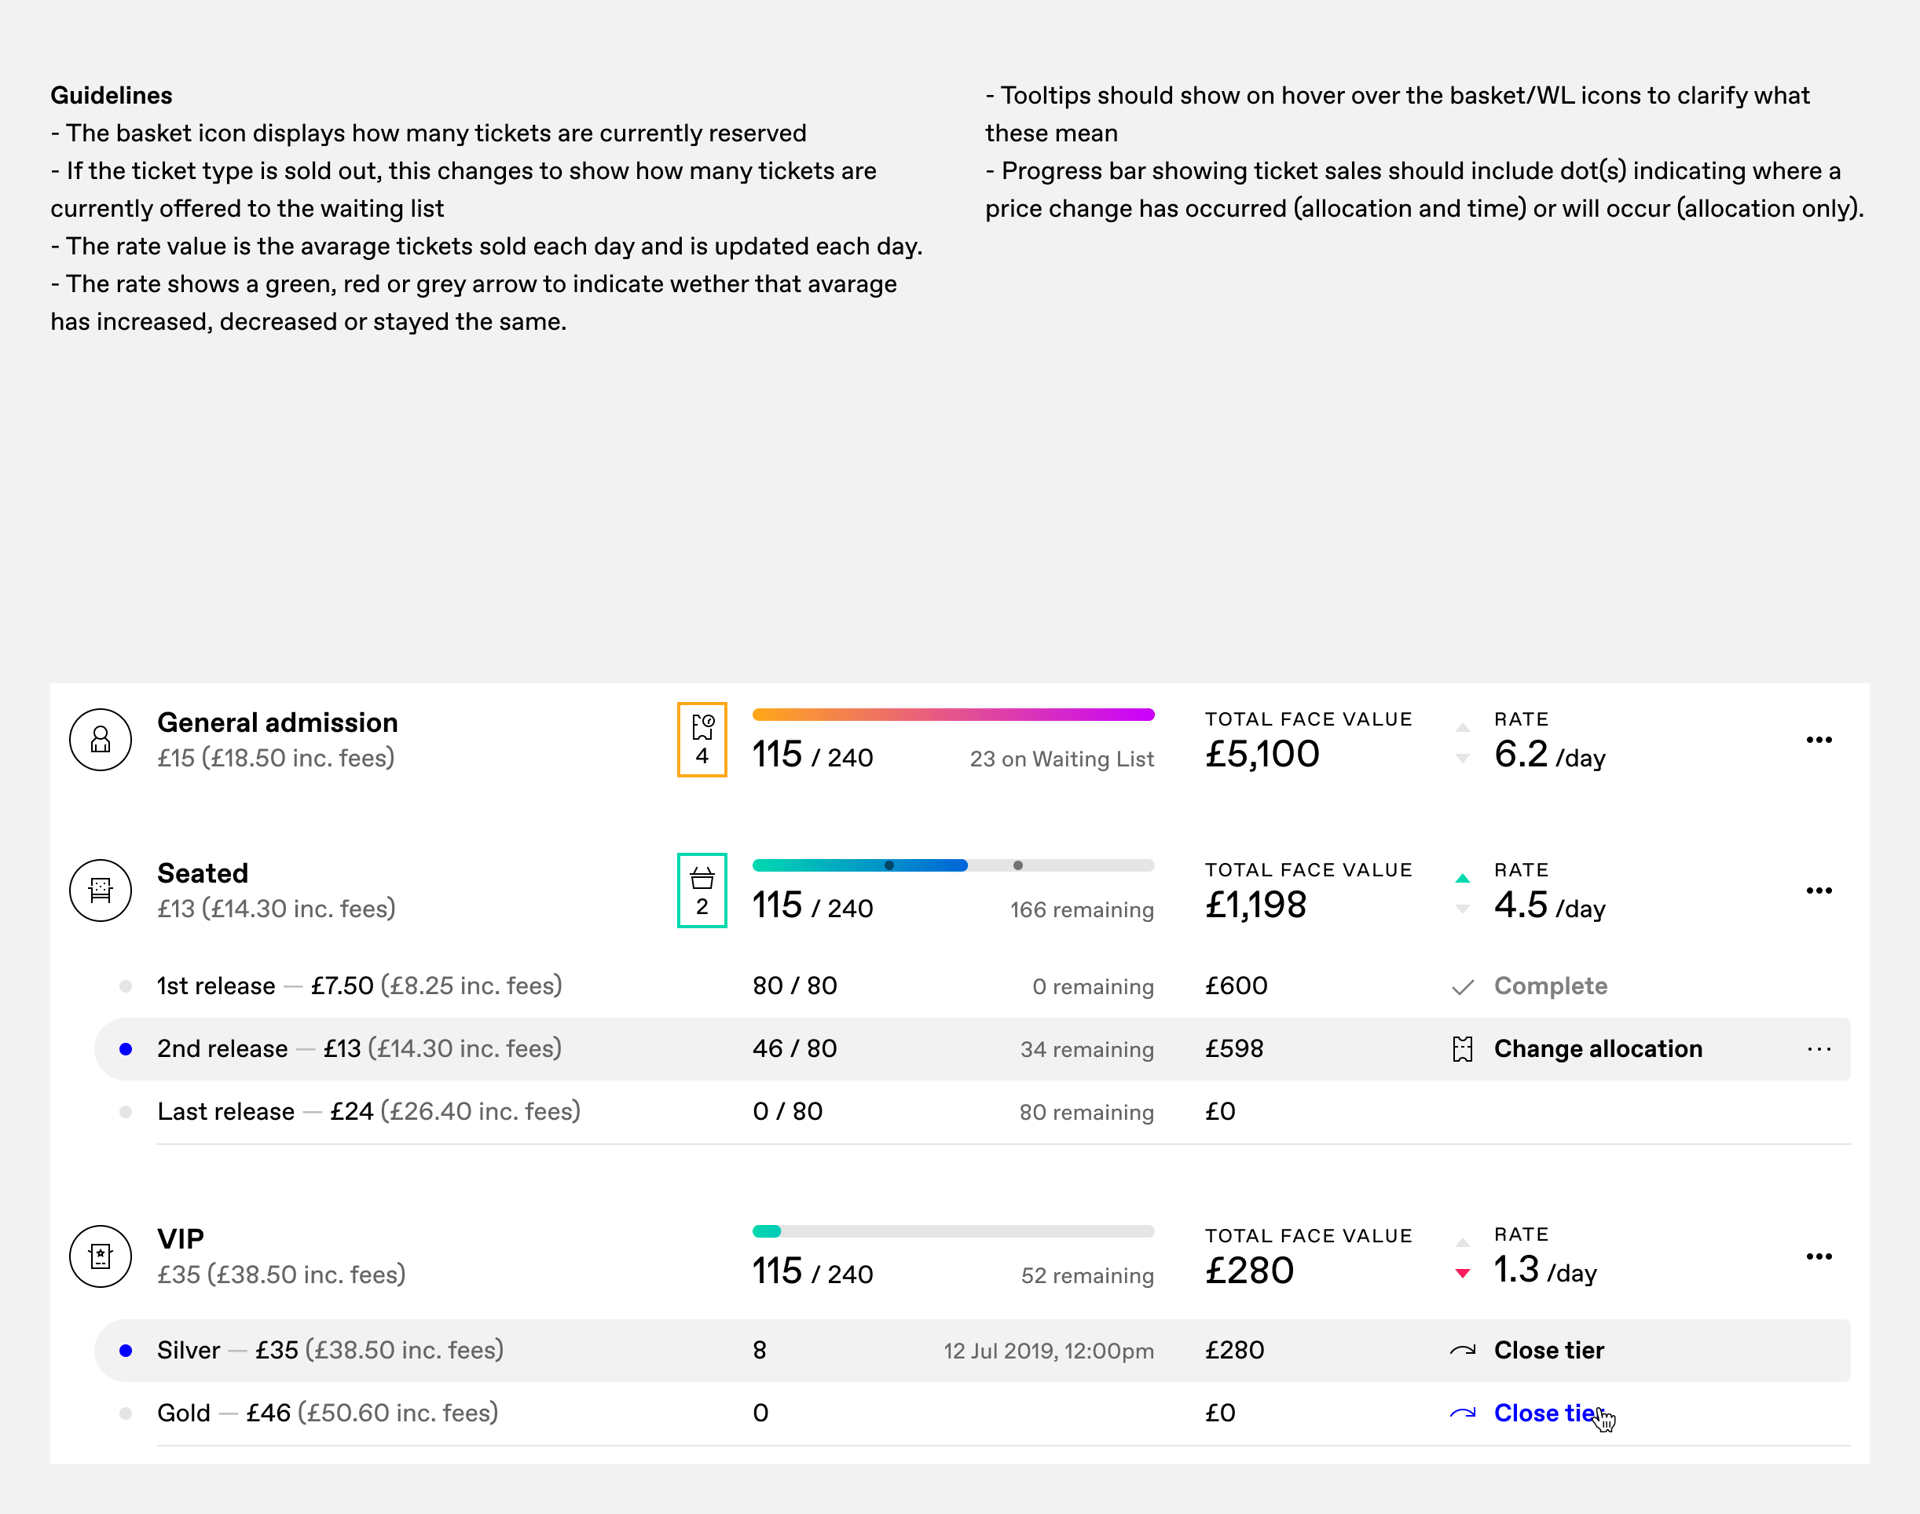The width and height of the screenshot is (1920, 1514).
Task: Click the Change allocation ticket icon
Action: point(1462,1049)
